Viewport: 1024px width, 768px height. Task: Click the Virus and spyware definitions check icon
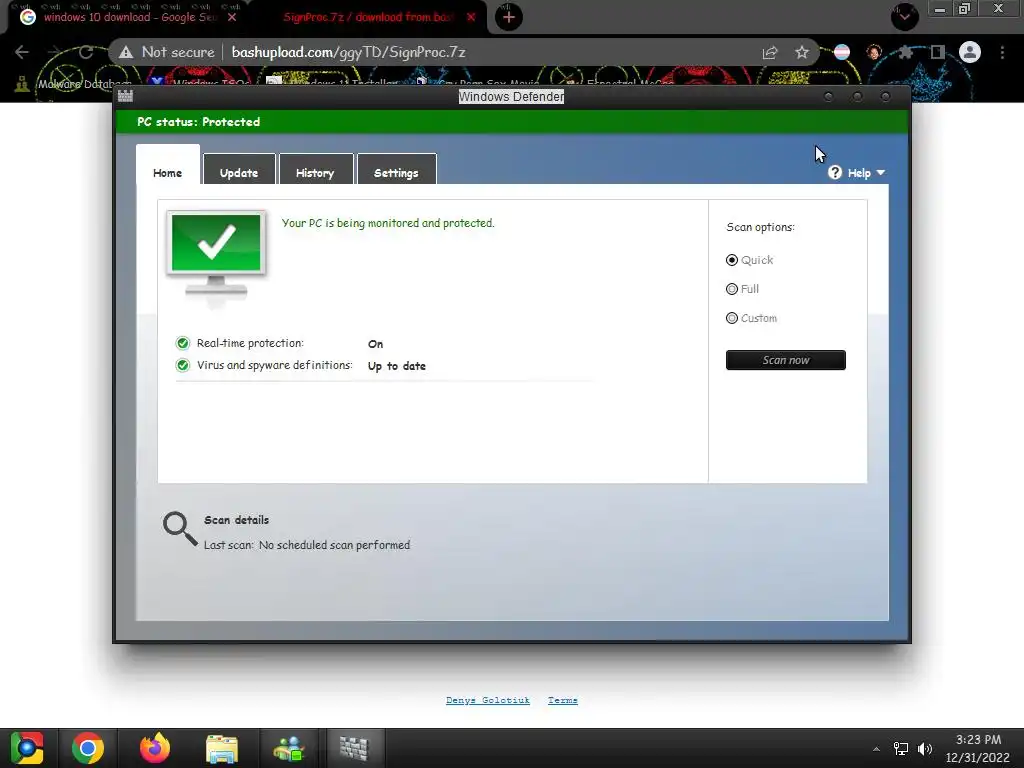183,365
